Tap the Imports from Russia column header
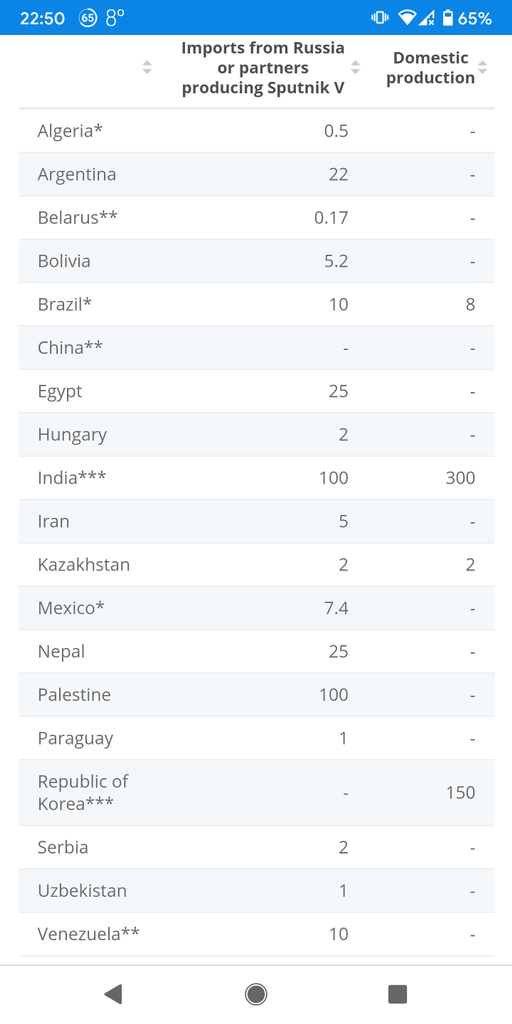Viewport: 512px width, 1024px height. (263, 68)
